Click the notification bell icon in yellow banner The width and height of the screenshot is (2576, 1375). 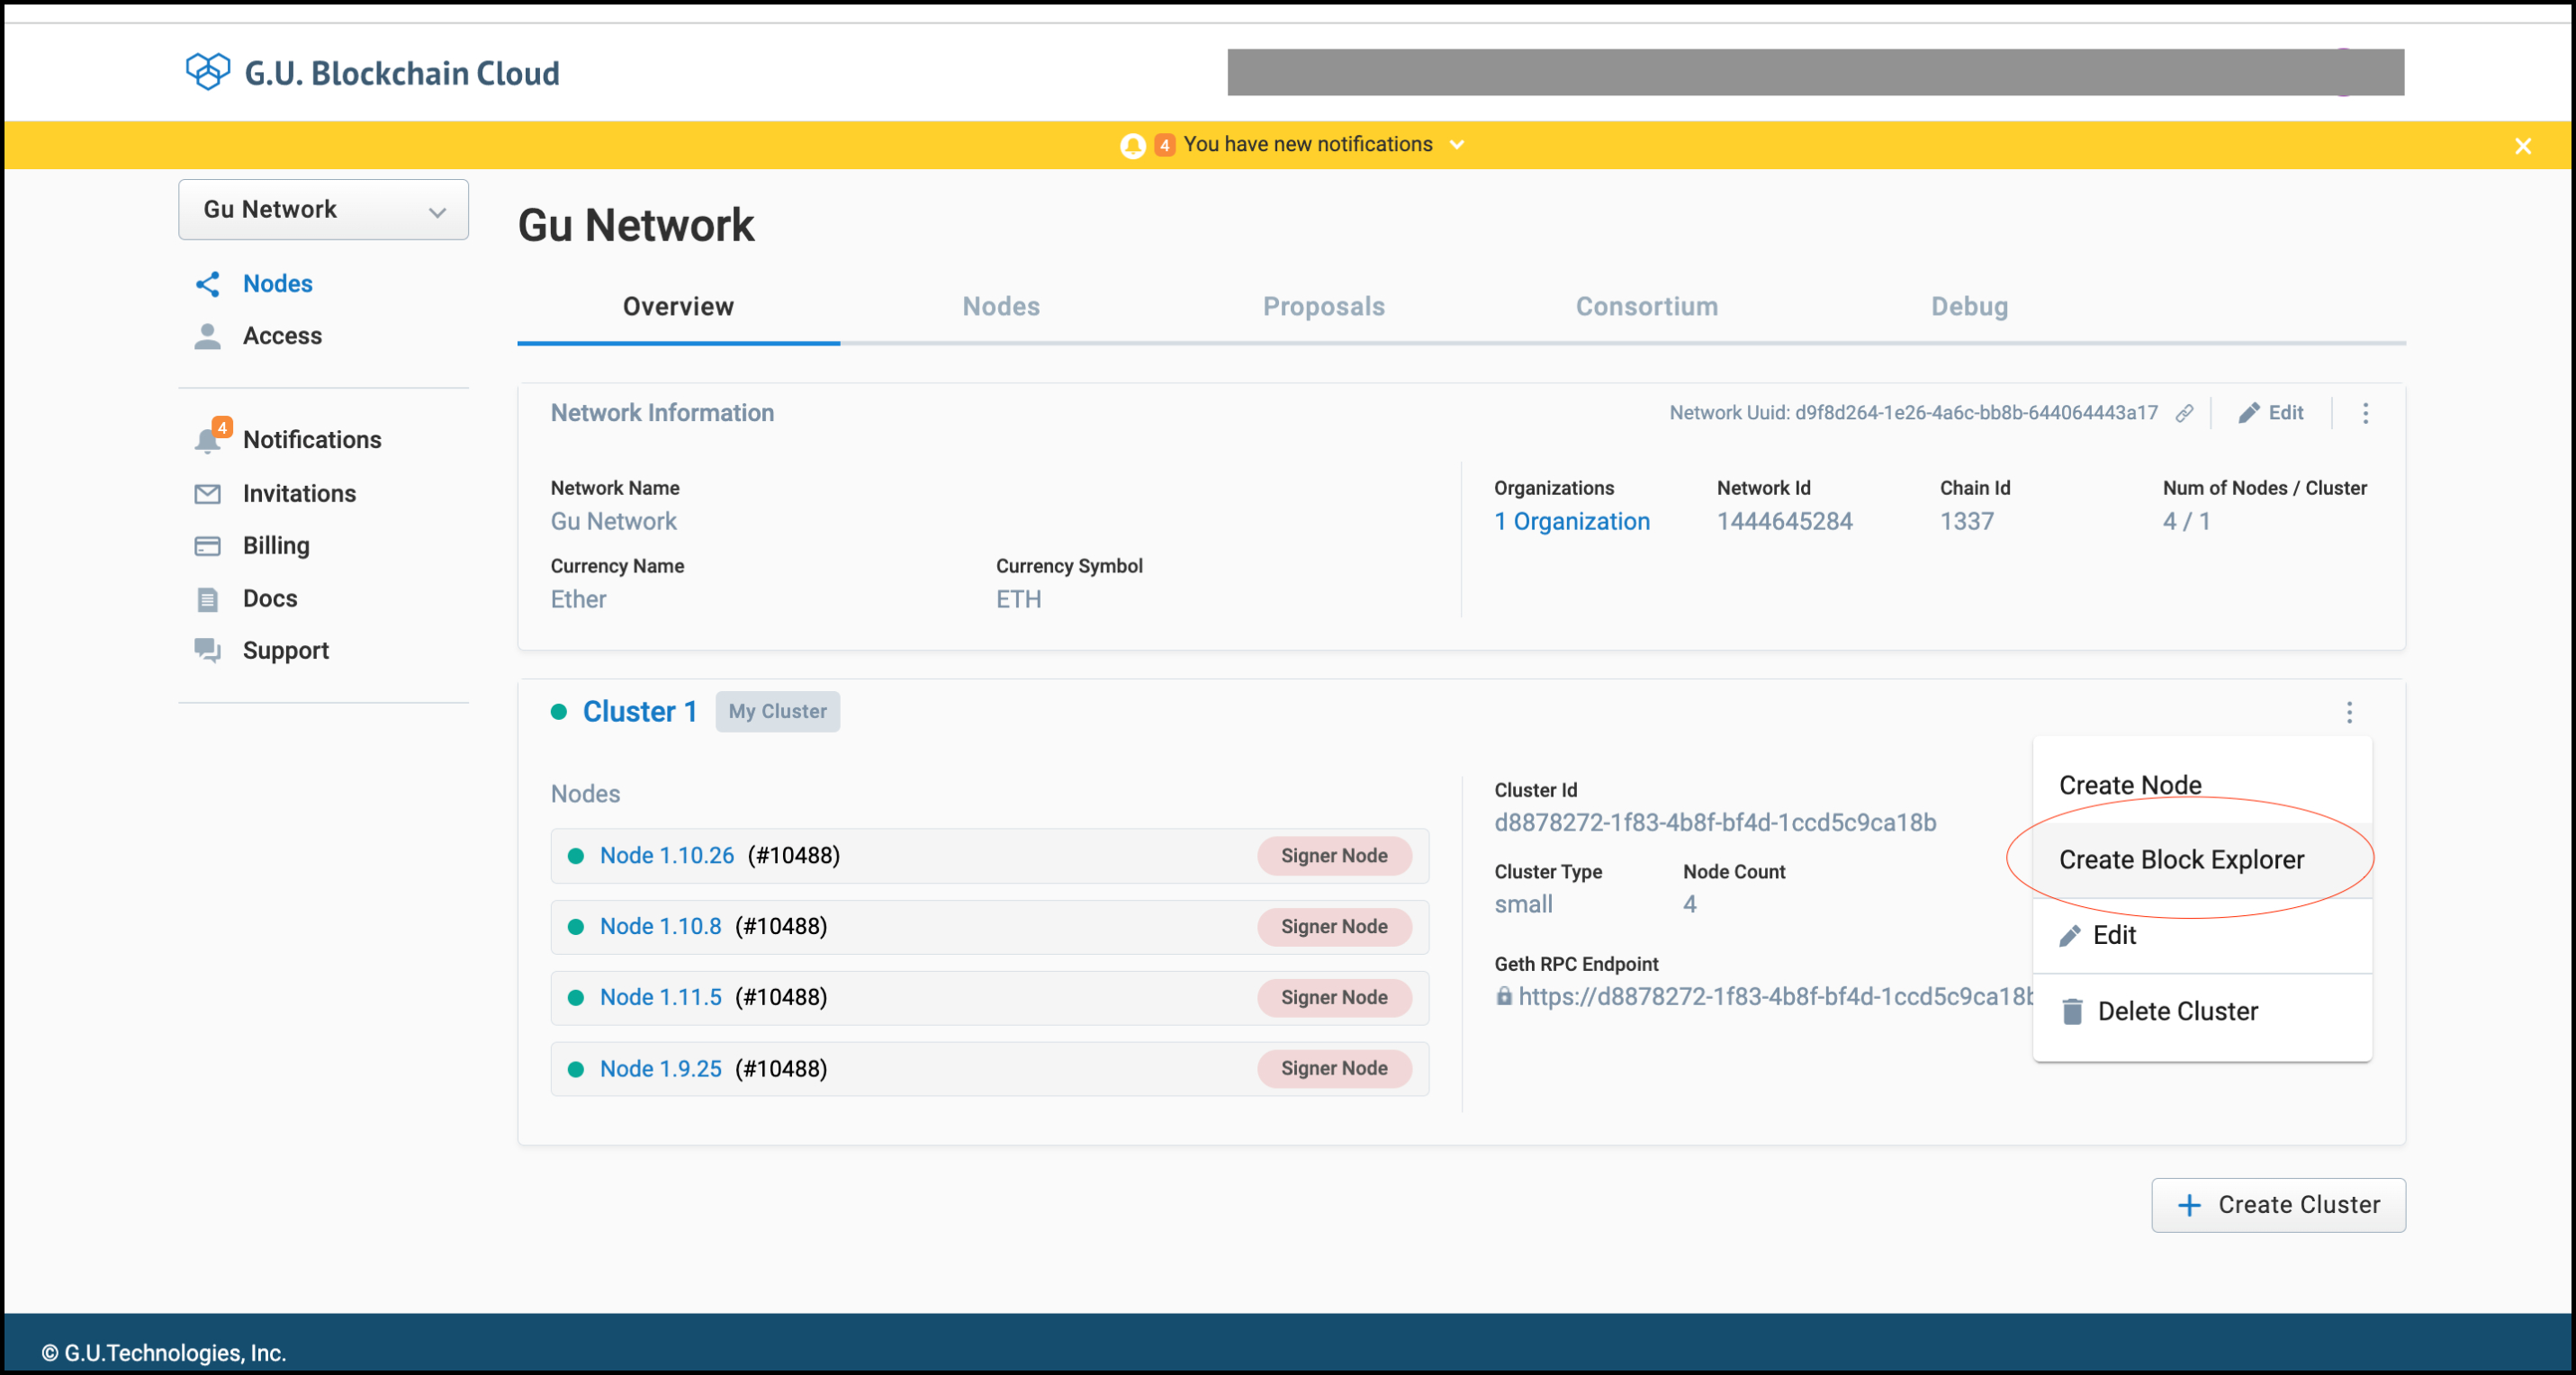[1132, 146]
